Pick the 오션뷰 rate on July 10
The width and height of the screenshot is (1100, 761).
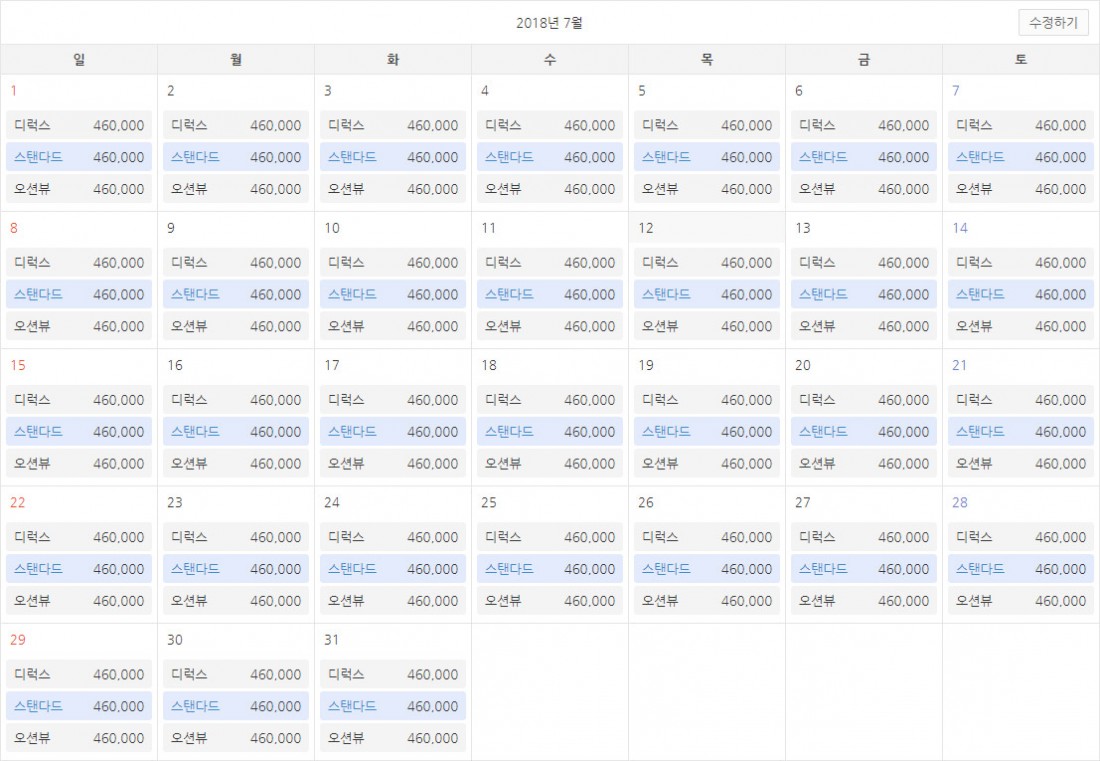coord(393,326)
